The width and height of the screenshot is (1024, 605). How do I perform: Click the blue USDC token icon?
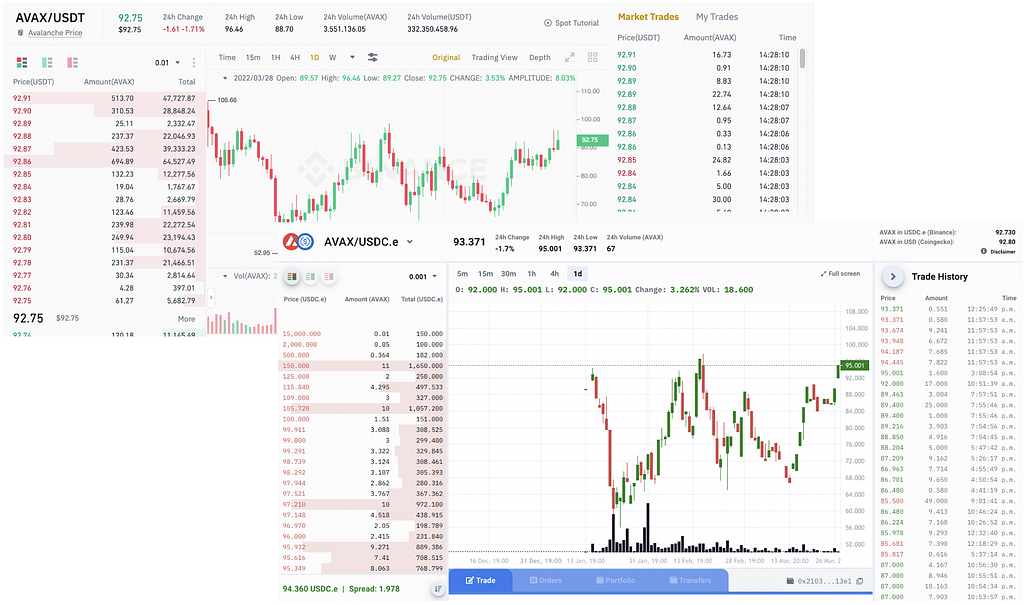[305, 242]
